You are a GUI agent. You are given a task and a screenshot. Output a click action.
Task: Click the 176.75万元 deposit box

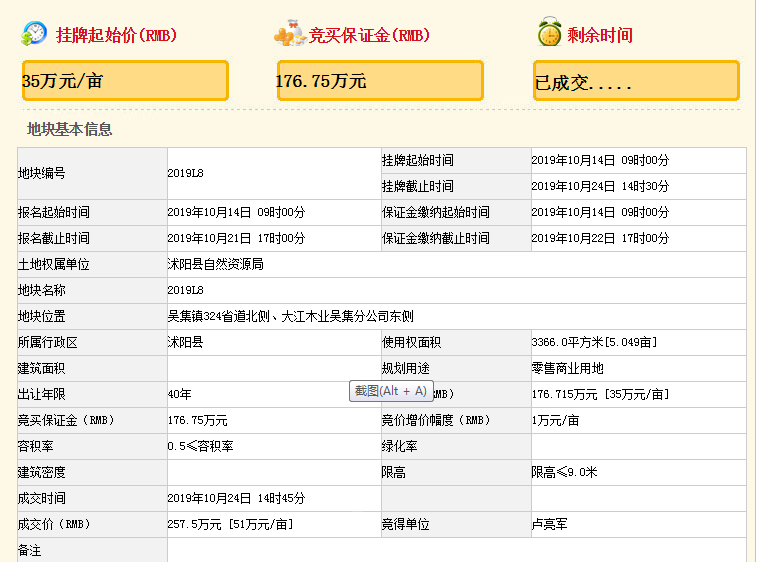380,81
